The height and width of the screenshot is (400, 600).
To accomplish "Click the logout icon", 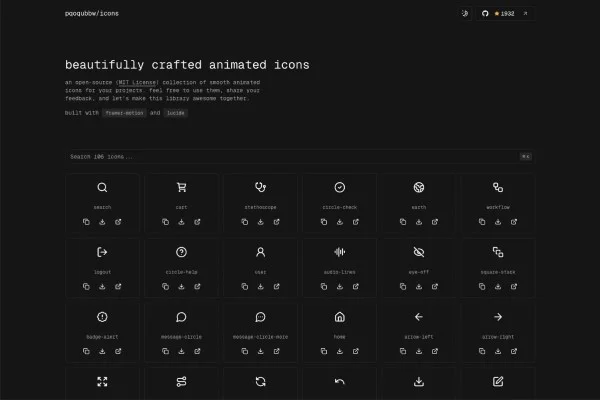I will point(102,252).
